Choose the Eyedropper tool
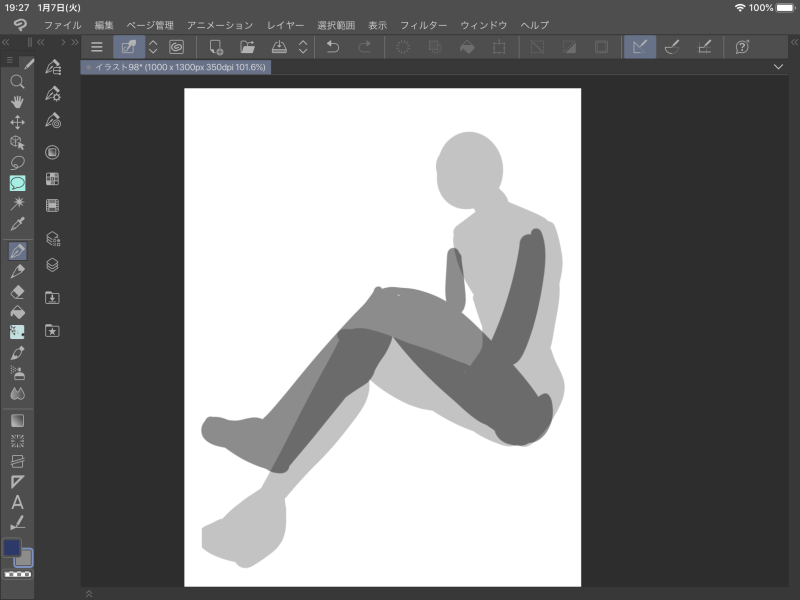The height and width of the screenshot is (600, 800). pos(17,223)
